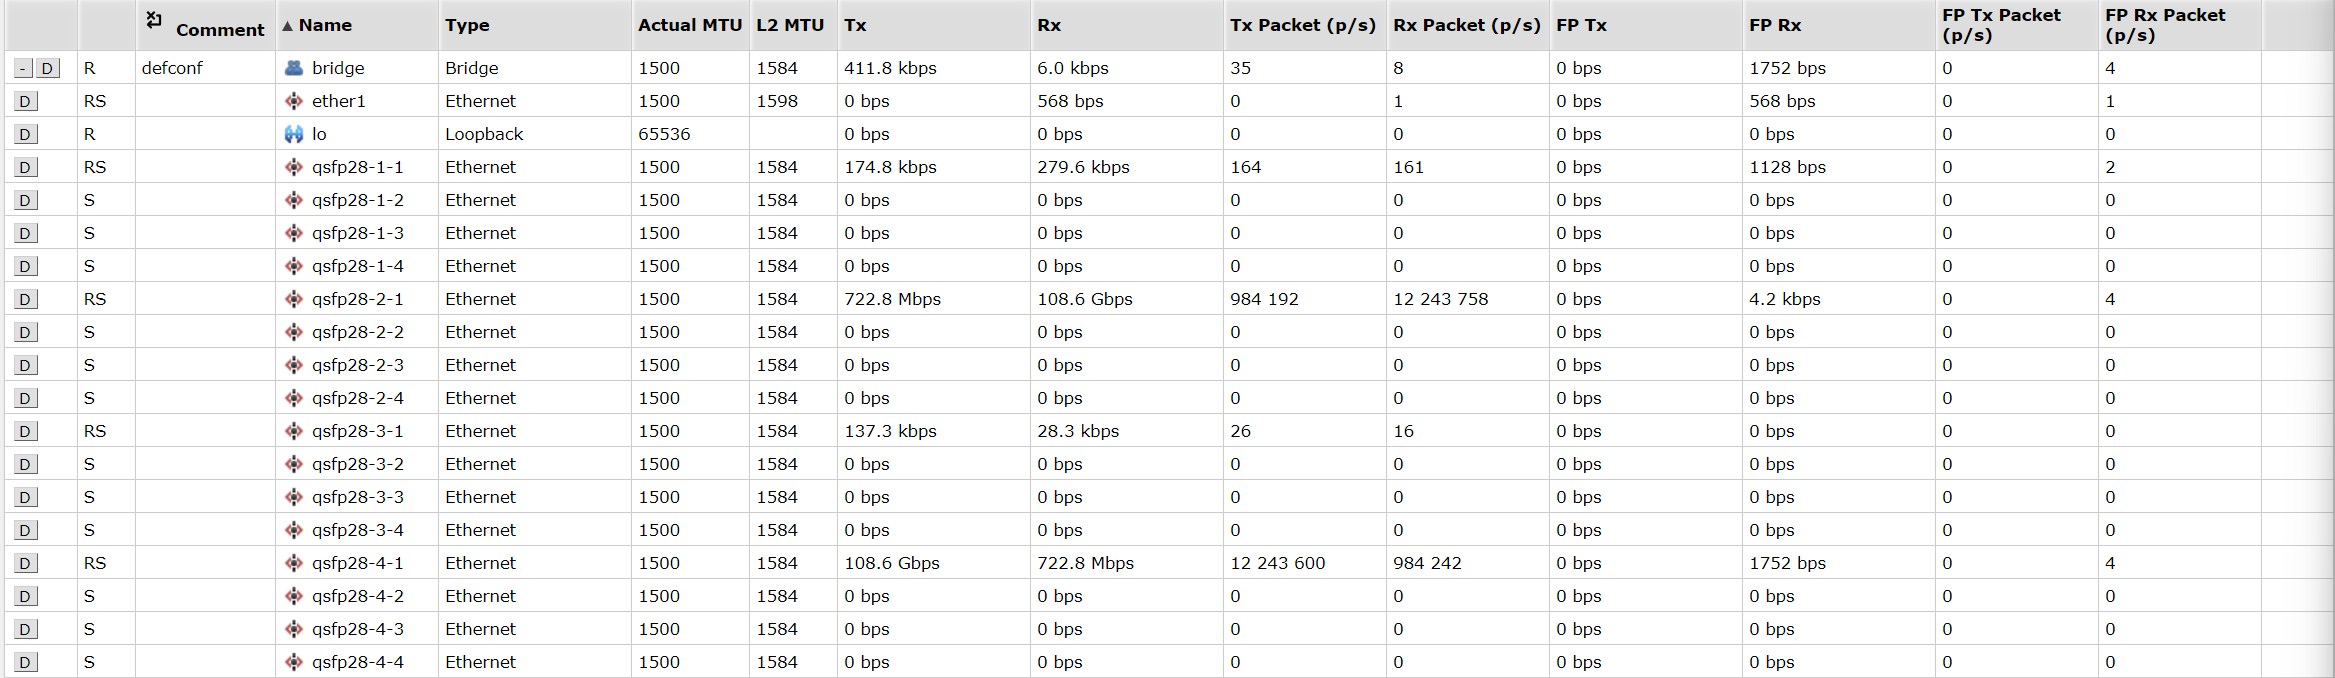Click the Tx column header
This screenshot has width=2335, height=678.
(855, 25)
